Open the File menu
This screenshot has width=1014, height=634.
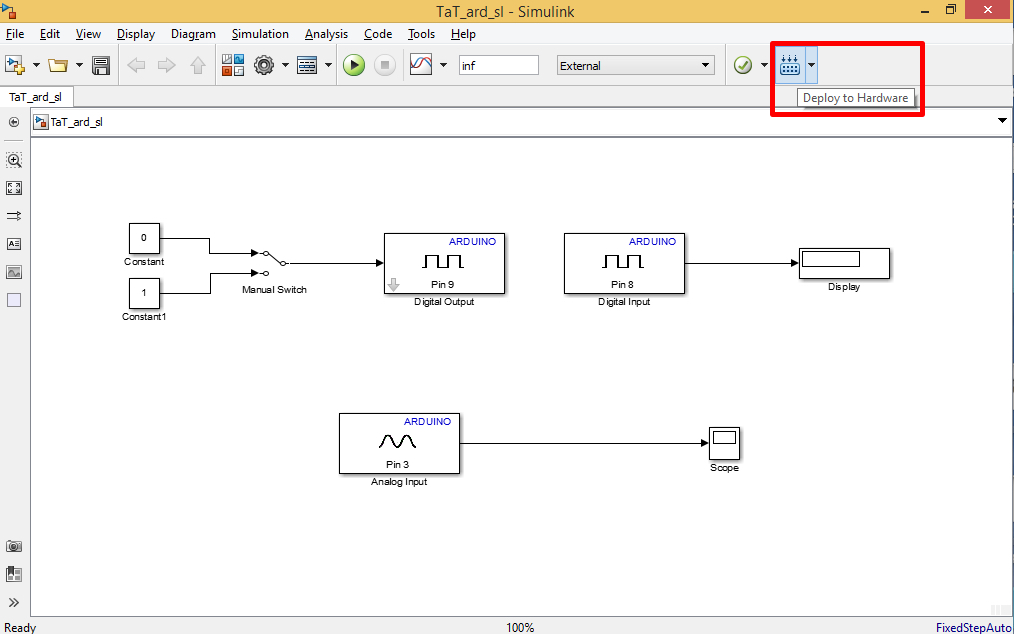(14, 34)
